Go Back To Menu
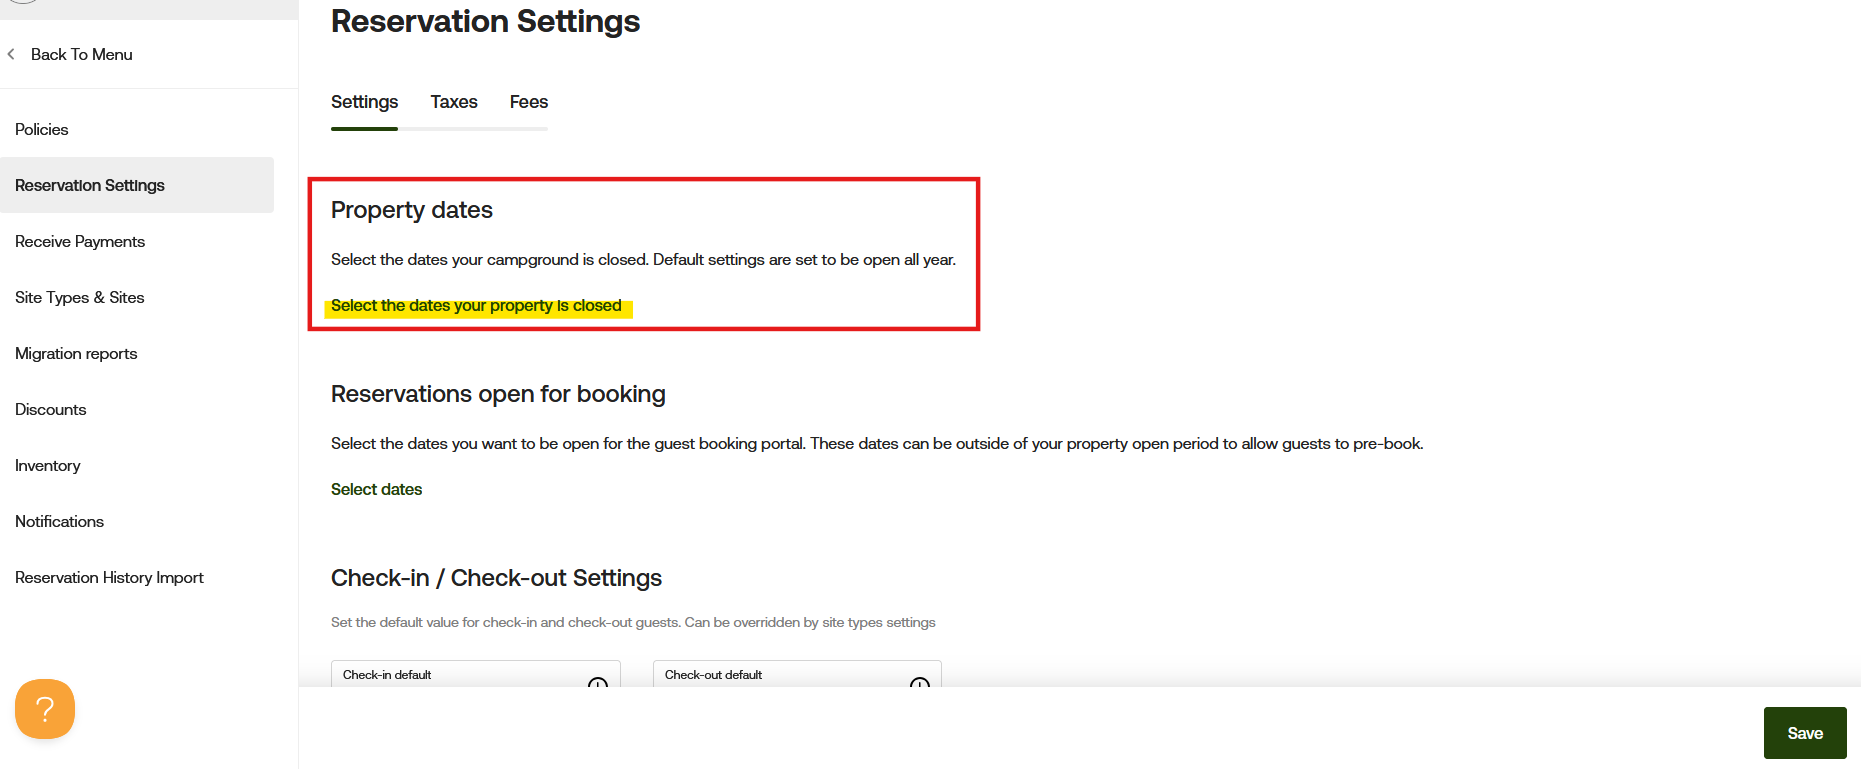 [x=81, y=54]
